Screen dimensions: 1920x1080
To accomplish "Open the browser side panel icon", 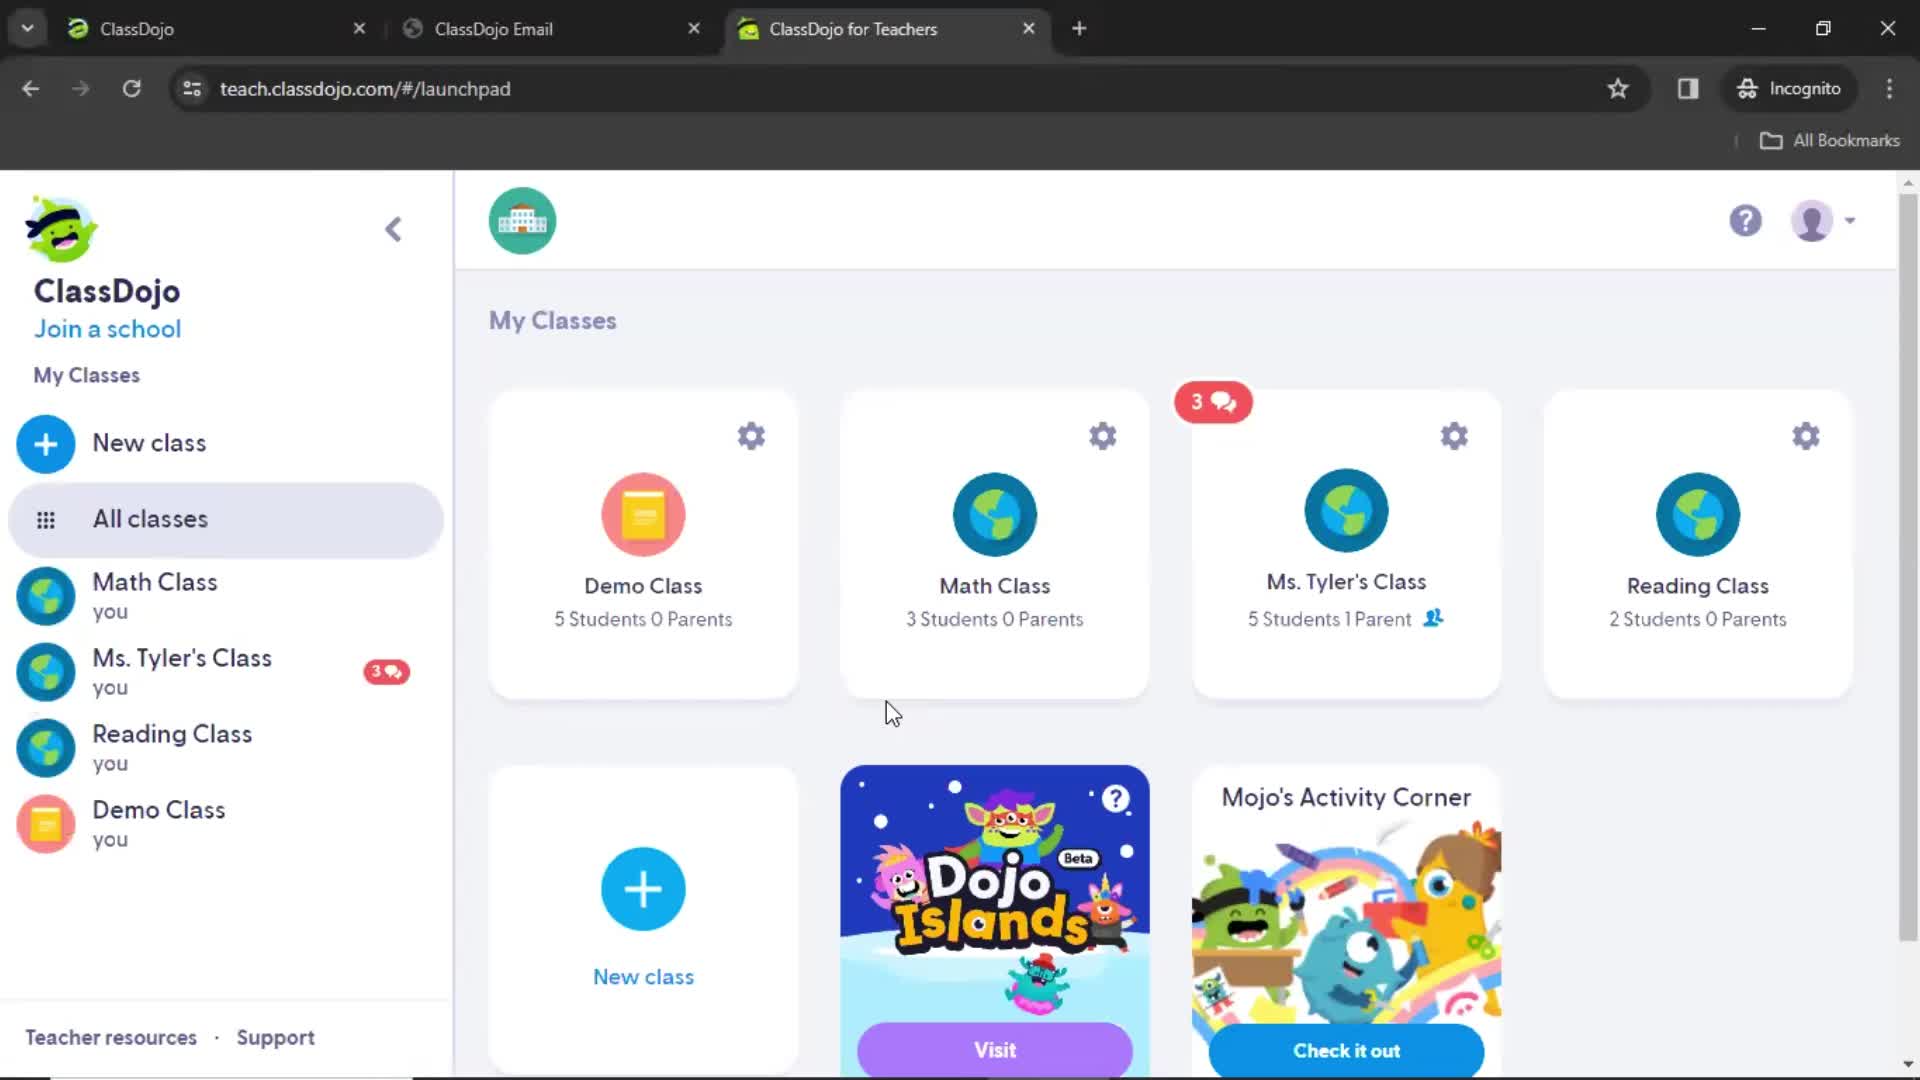I will click(x=1688, y=89).
